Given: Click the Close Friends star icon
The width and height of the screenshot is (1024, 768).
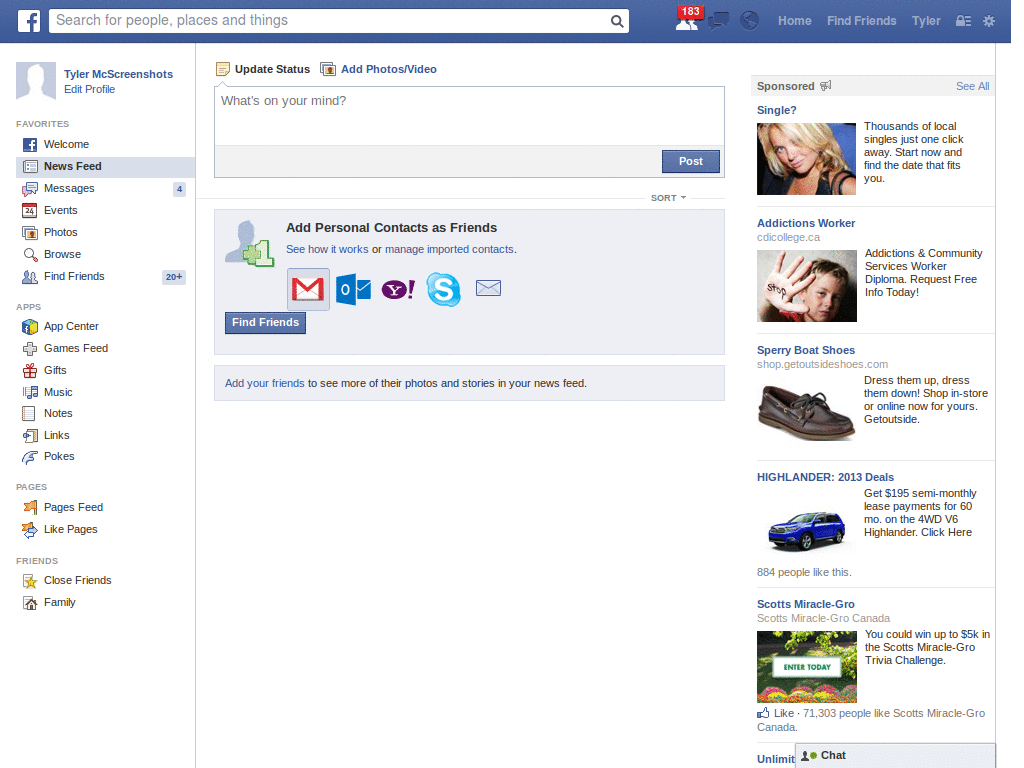Looking at the screenshot, I should click(30, 581).
